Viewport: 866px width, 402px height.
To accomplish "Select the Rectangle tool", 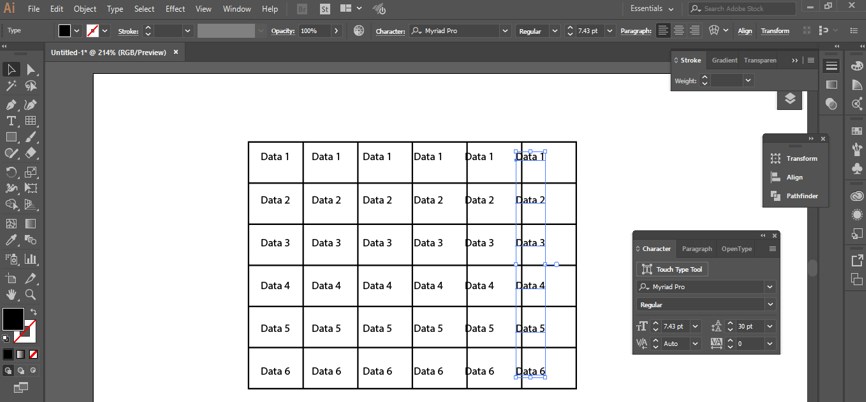I will (11, 137).
